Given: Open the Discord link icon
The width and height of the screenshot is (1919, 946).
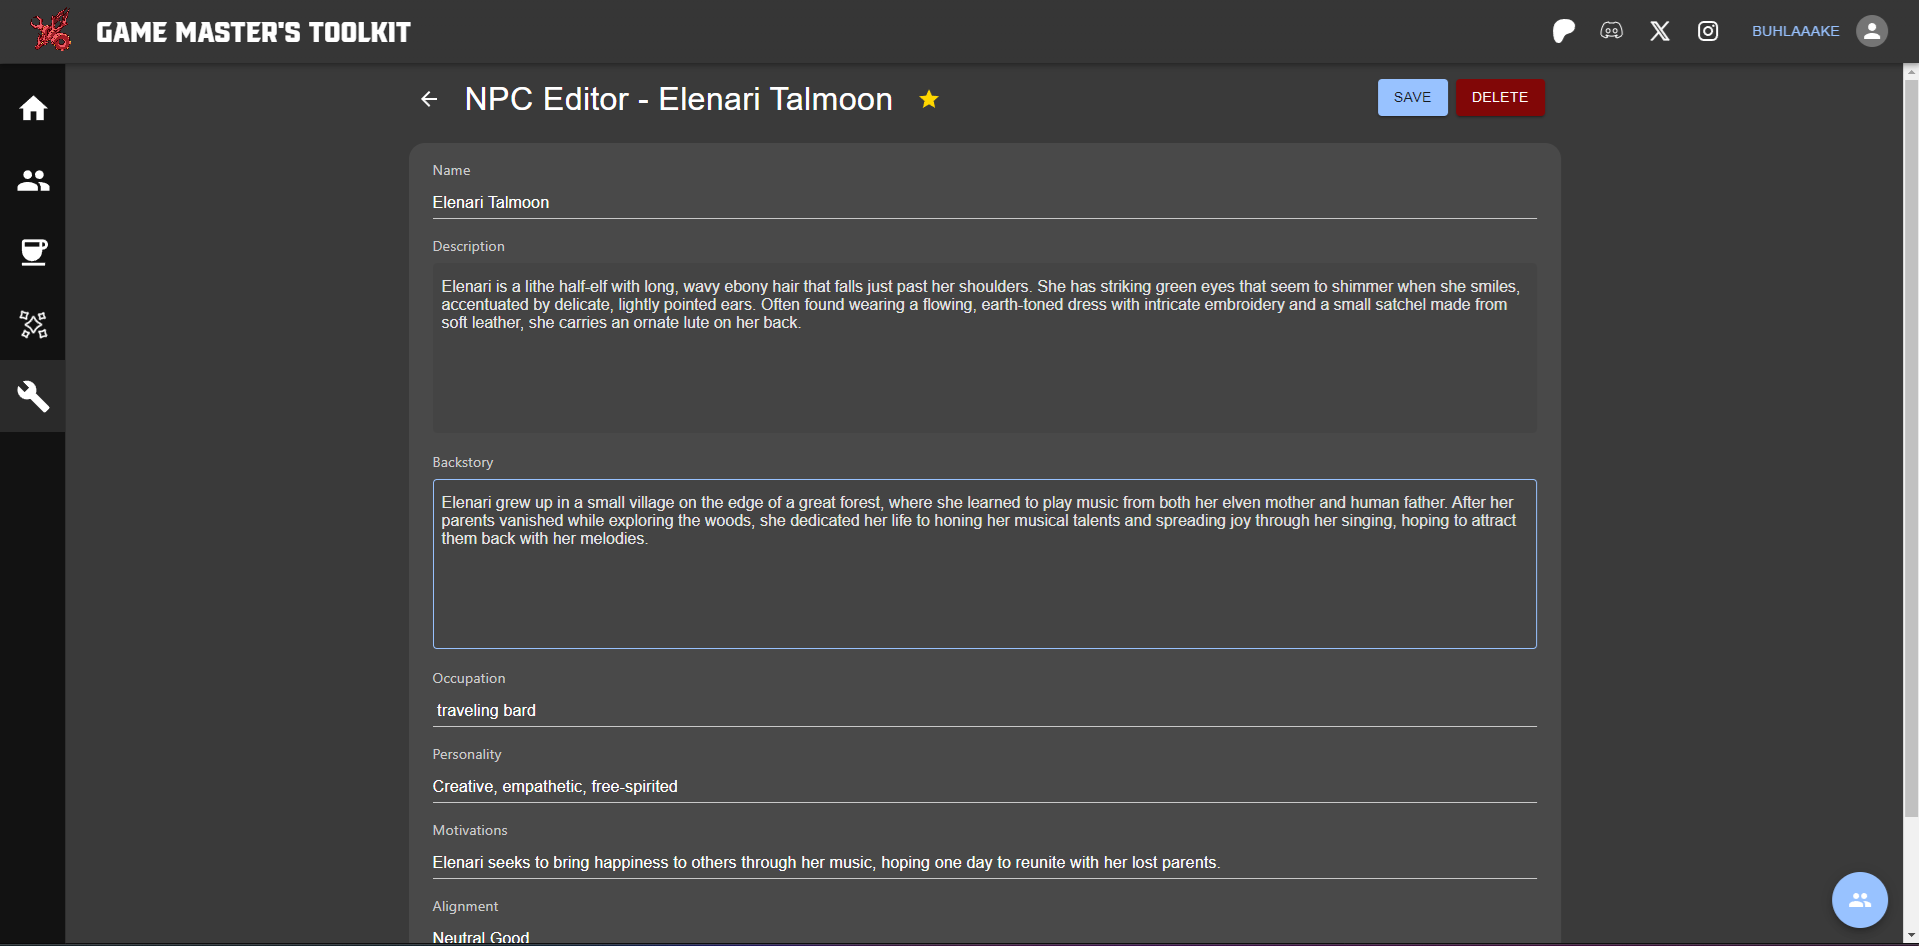Looking at the screenshot, I should pos(1611,31).
